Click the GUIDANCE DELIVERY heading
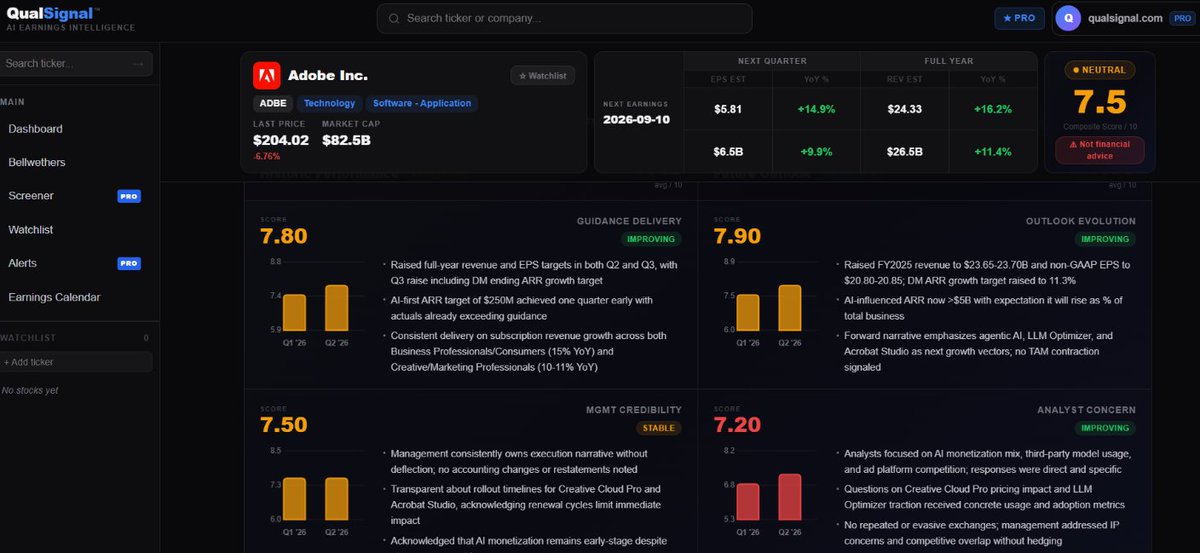This screenshot has width=1200, height=553. point(629,221)
